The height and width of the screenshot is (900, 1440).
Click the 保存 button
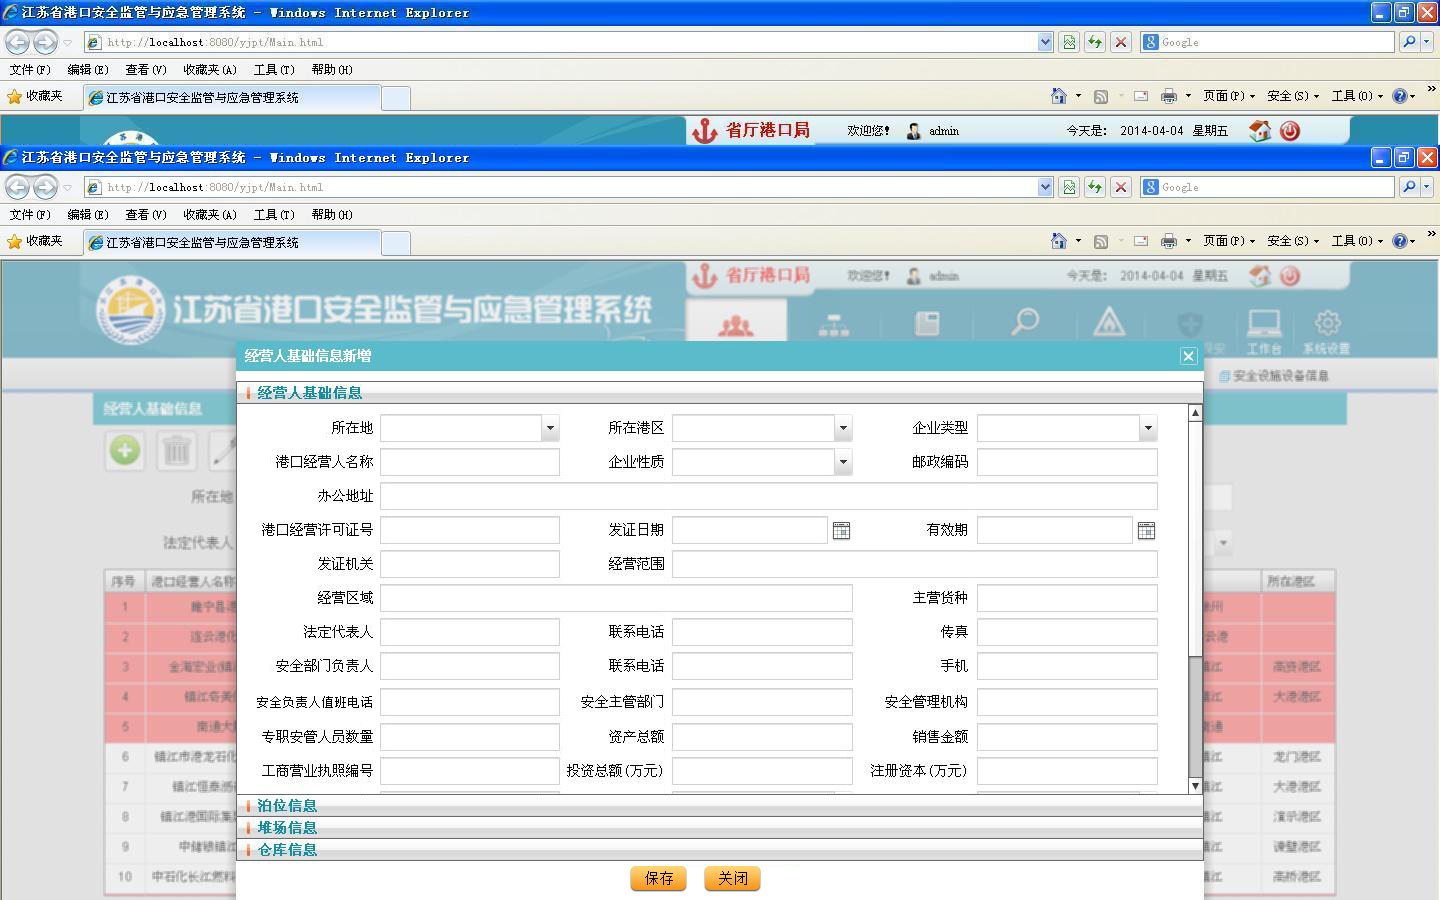click(x=658, y=878)
